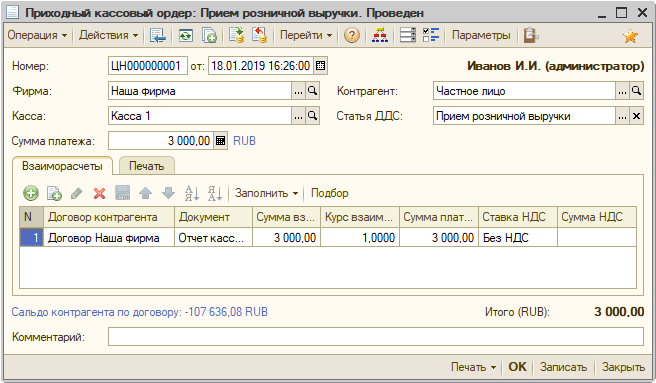Delete row with red X icon
Image resolution: width=656 pixels, height=383 pixels.
pyautogui.click(x=100, y=193)
